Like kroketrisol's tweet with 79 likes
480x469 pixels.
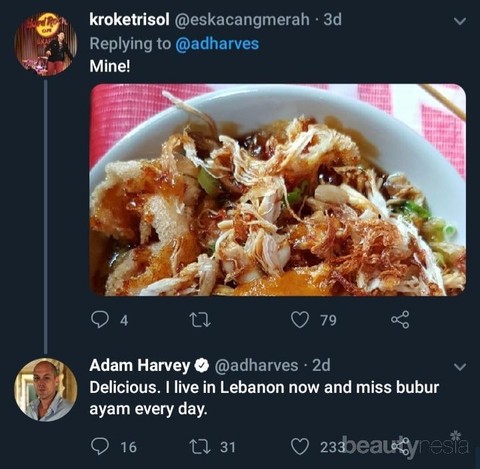(300, 320)
